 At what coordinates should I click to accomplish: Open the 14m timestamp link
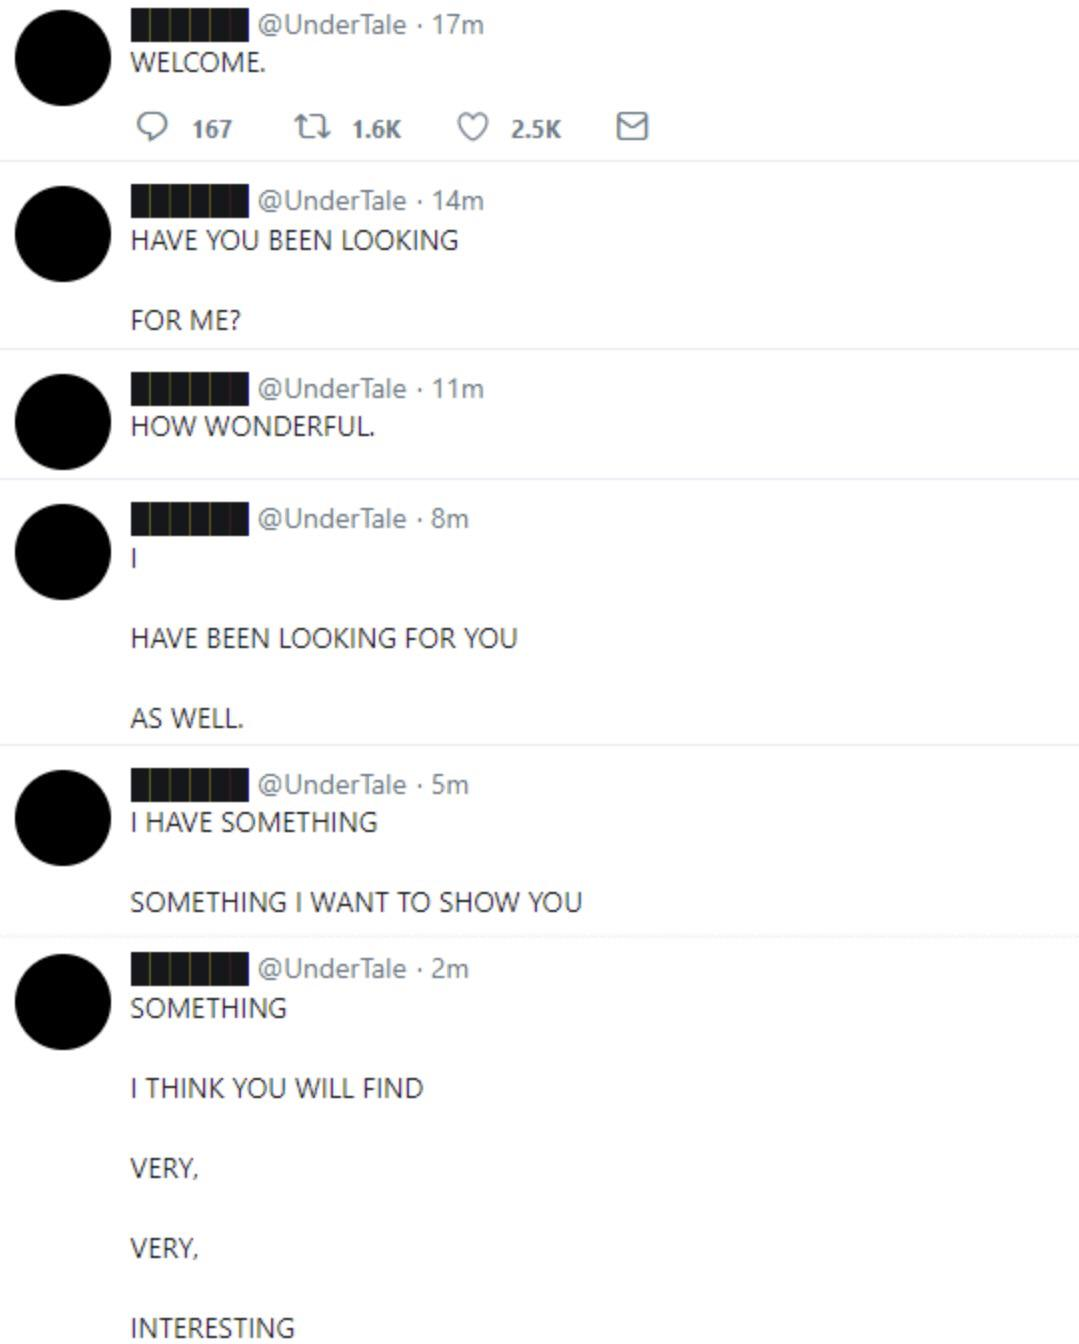(458, 200)
